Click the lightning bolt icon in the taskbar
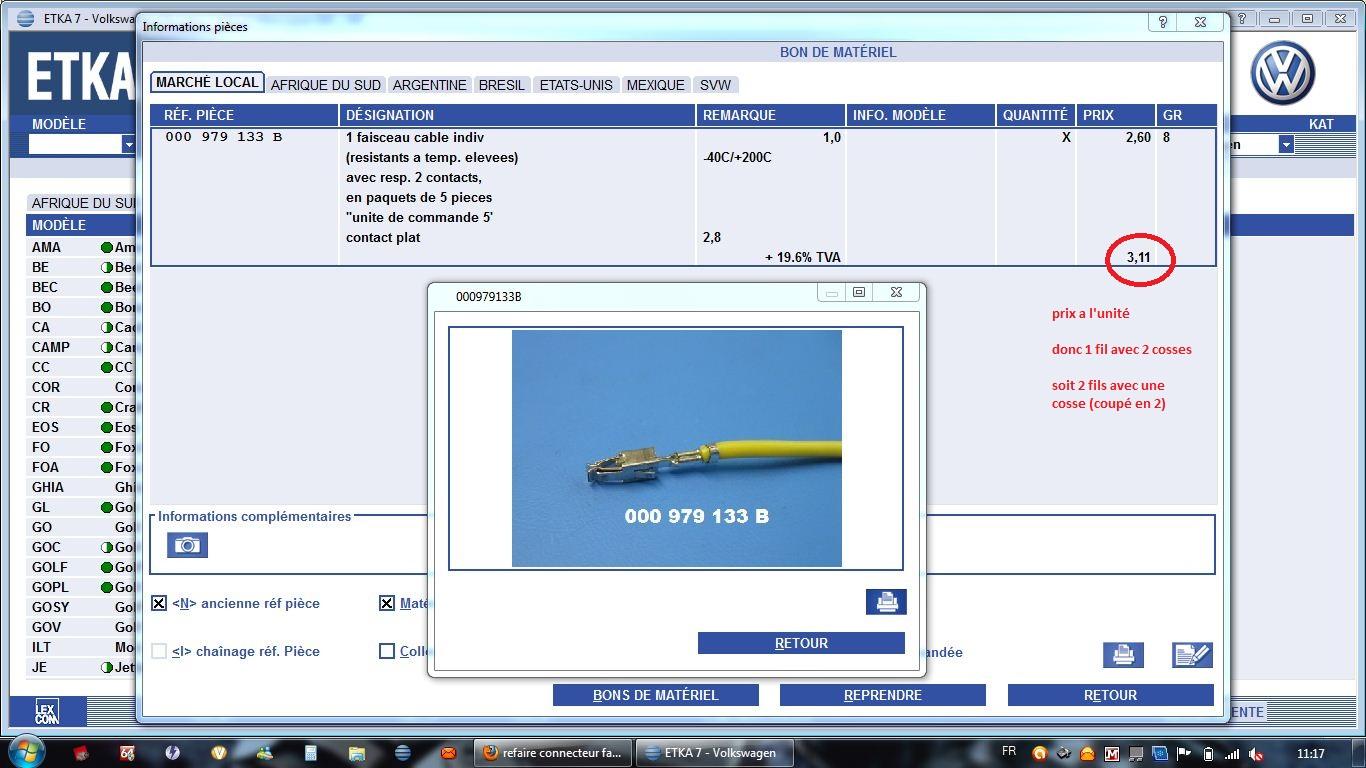The height and width of the screenshot is (768, 1366). coord(173,753)
